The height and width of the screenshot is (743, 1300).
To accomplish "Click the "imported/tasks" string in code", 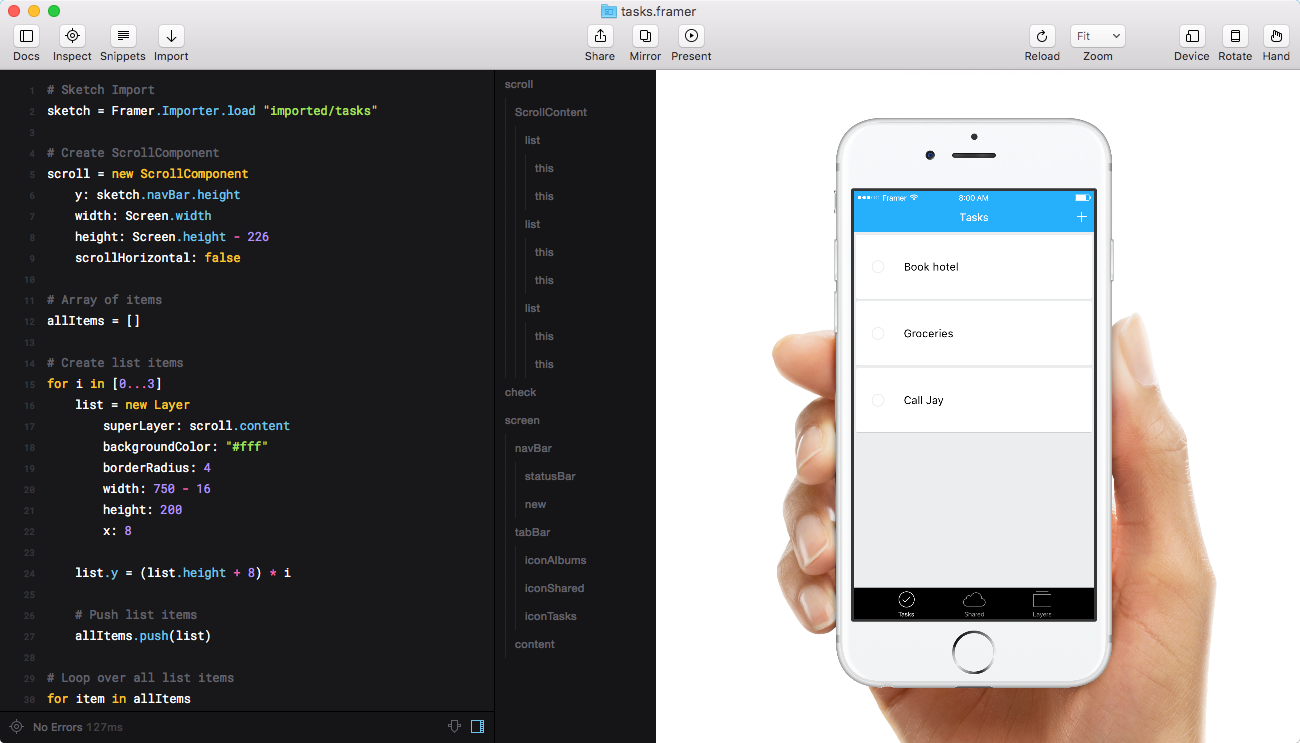I will coord(320,111).
